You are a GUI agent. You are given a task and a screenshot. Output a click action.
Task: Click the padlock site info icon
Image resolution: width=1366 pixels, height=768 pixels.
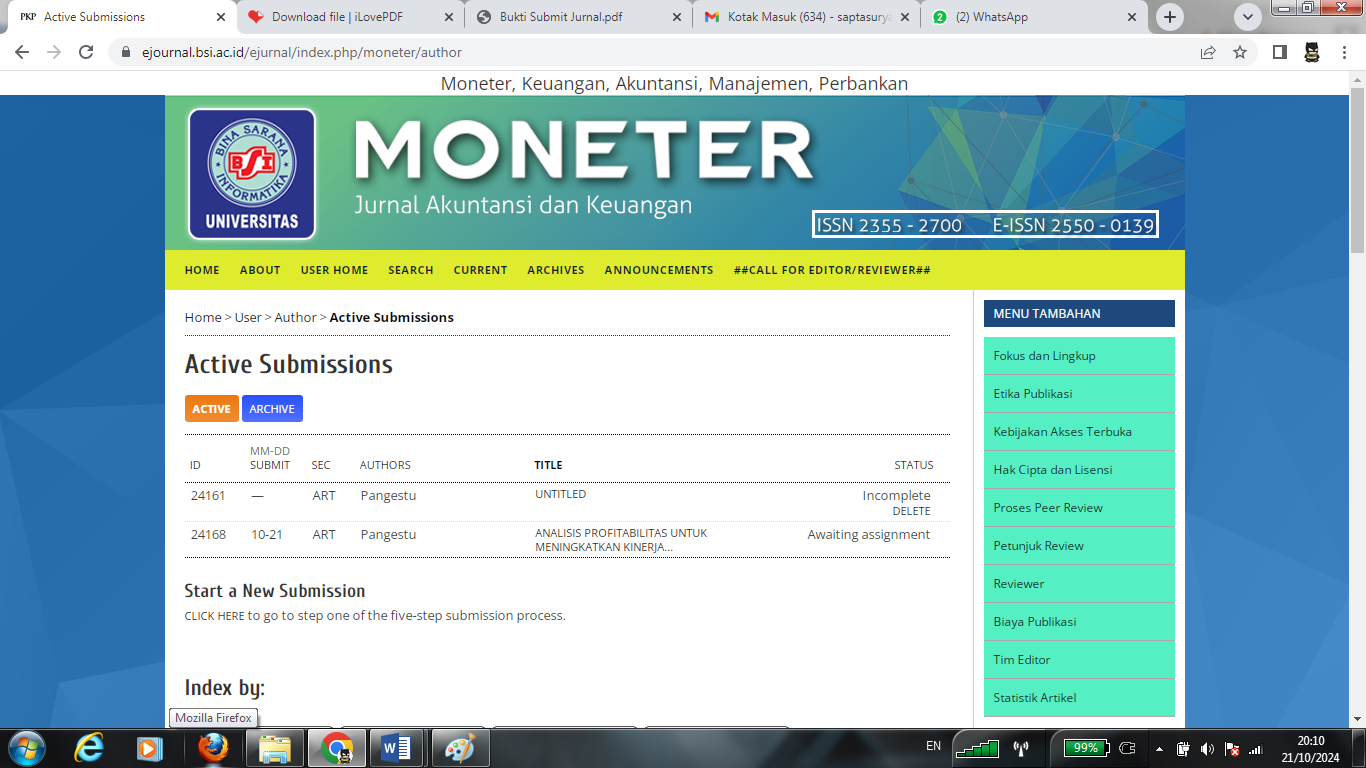[x=126, y=52]
